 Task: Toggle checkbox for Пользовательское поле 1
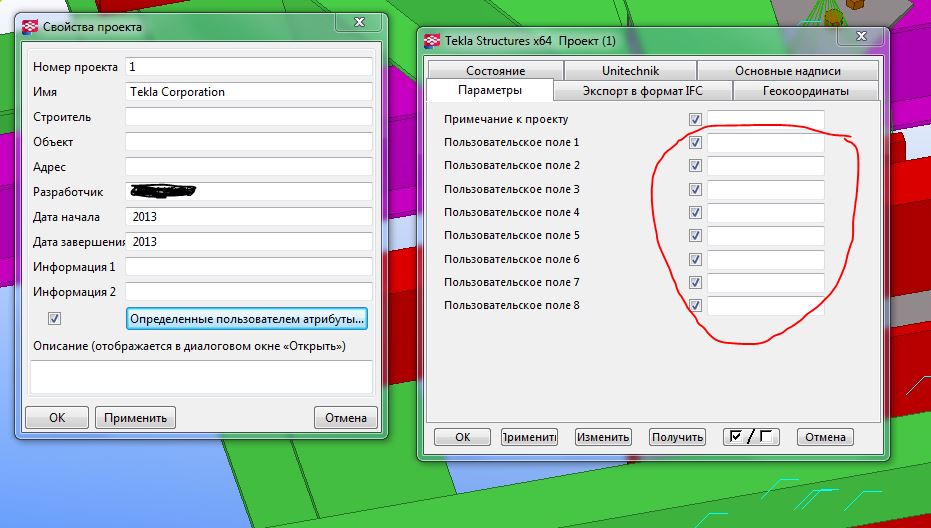click(x=695, y=143)
